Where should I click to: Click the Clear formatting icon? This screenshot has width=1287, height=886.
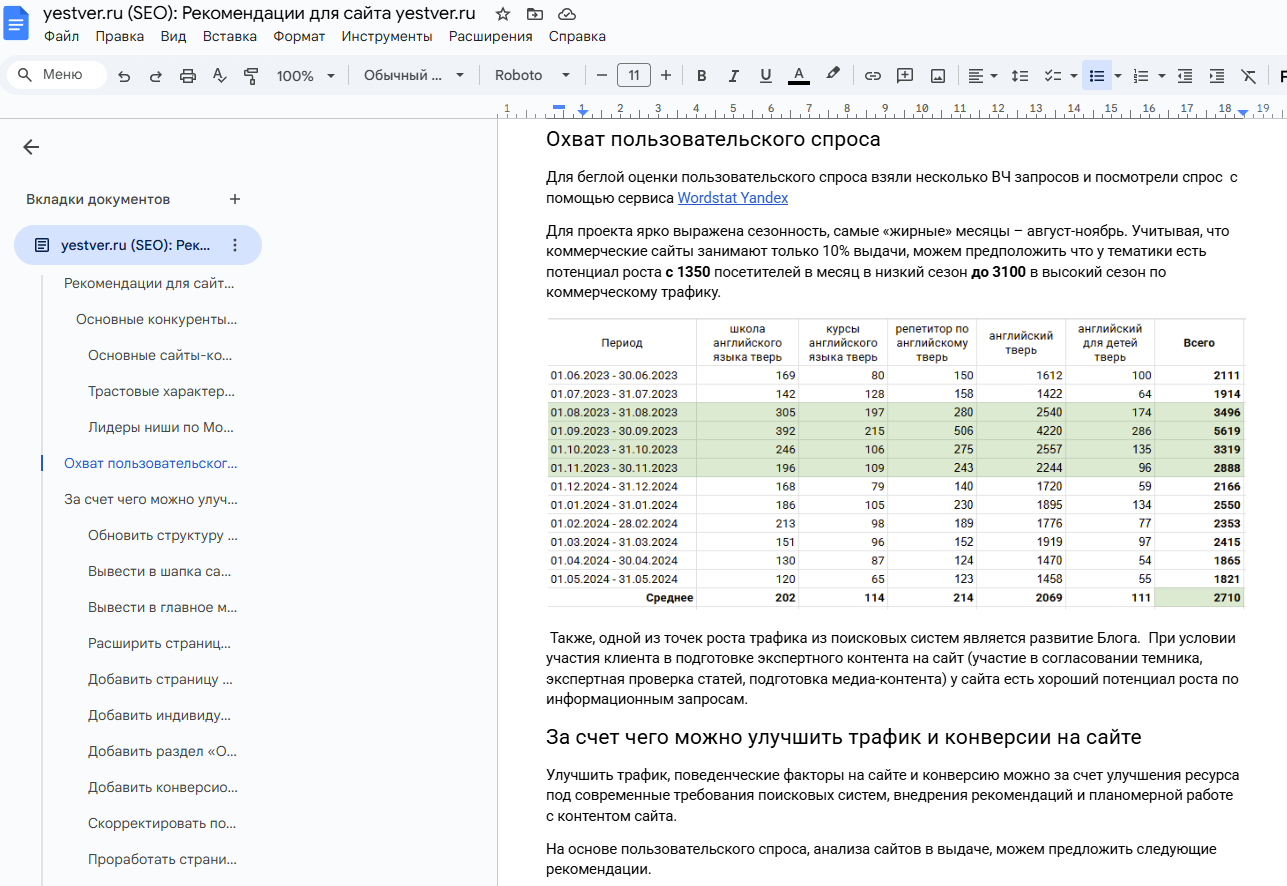1248,76
